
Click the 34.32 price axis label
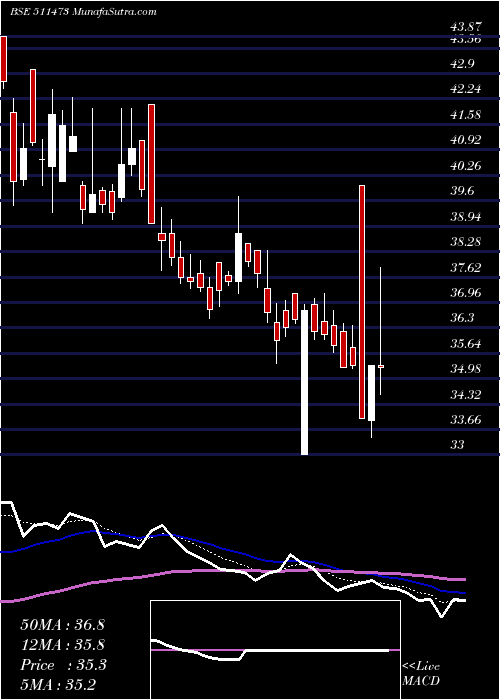[467, 394]
